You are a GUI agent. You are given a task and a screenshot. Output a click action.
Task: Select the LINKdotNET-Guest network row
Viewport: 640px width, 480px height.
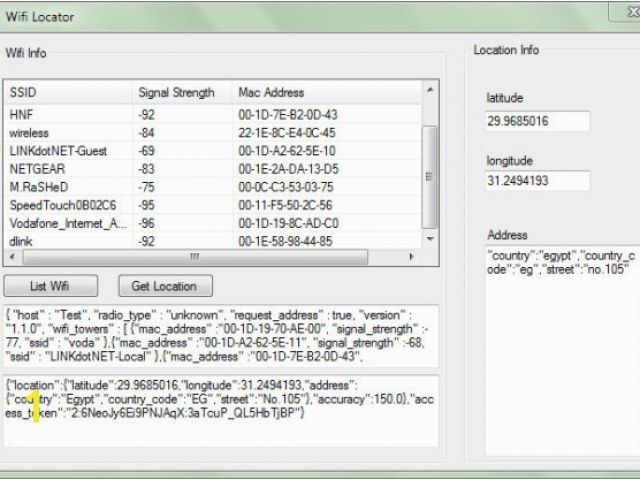[212, 151]
